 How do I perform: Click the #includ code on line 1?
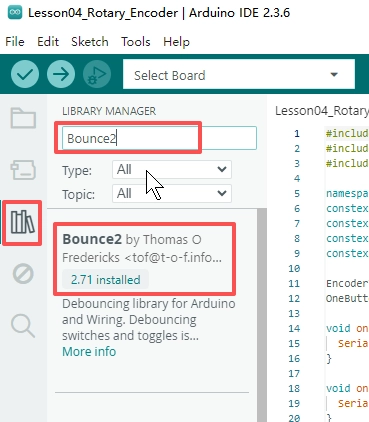pos(347,133)
